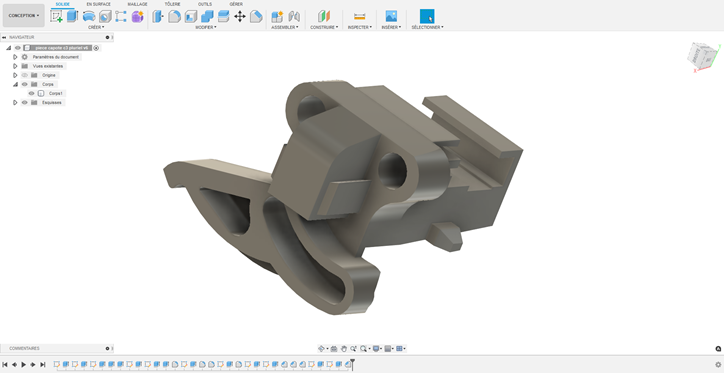Hide the Esquisses folder with eye icon
724x373 pixels.
(x=24, y=102)
